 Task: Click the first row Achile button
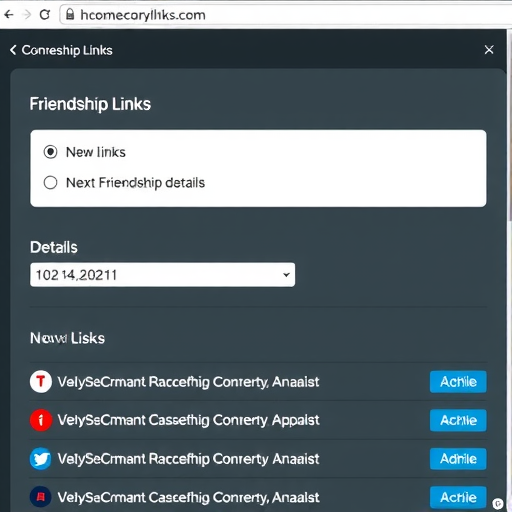pos(458,382)
